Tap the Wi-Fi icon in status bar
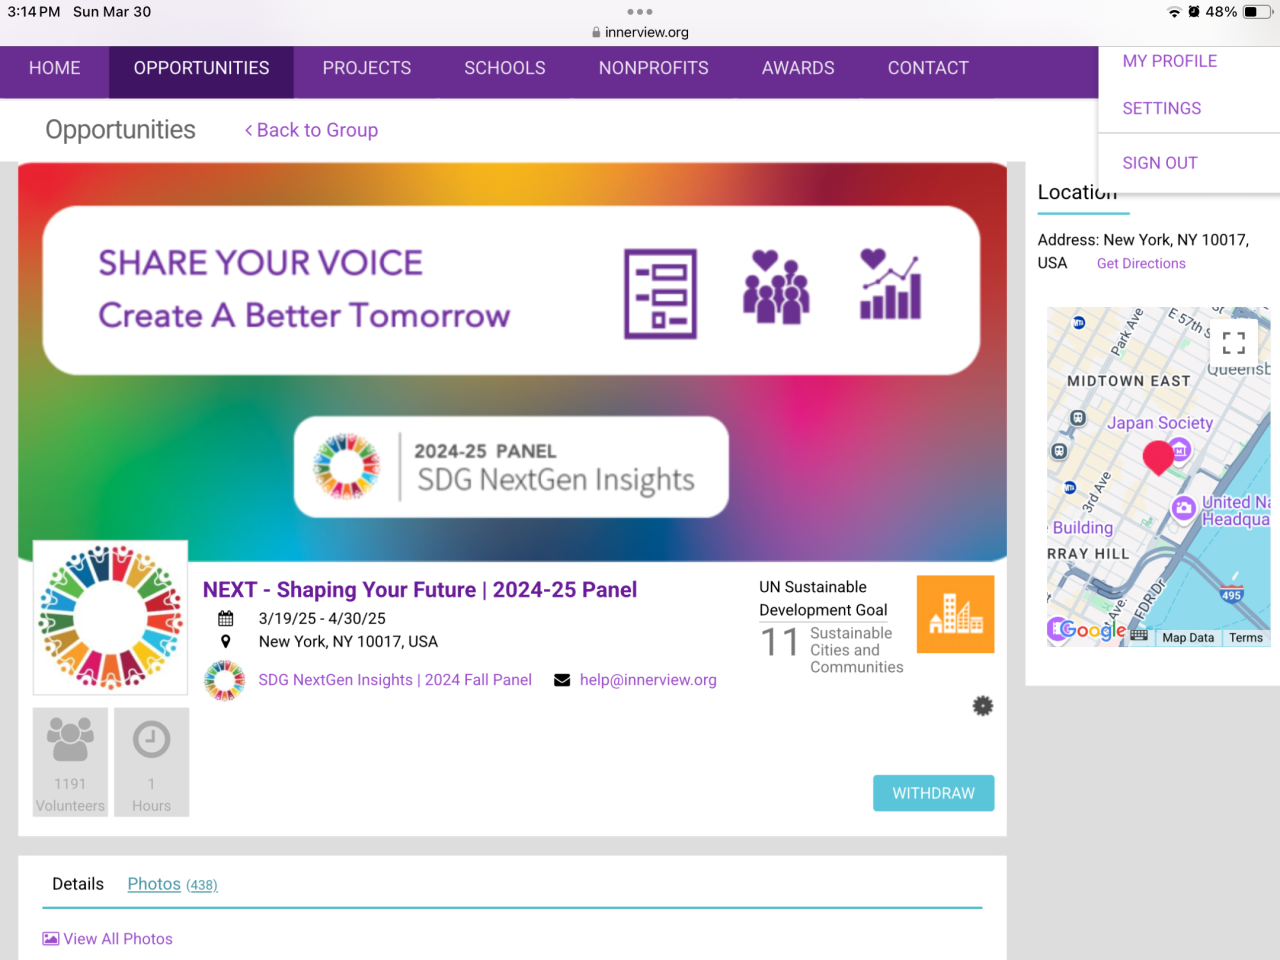The image size is (1280, 960). 1174,12
